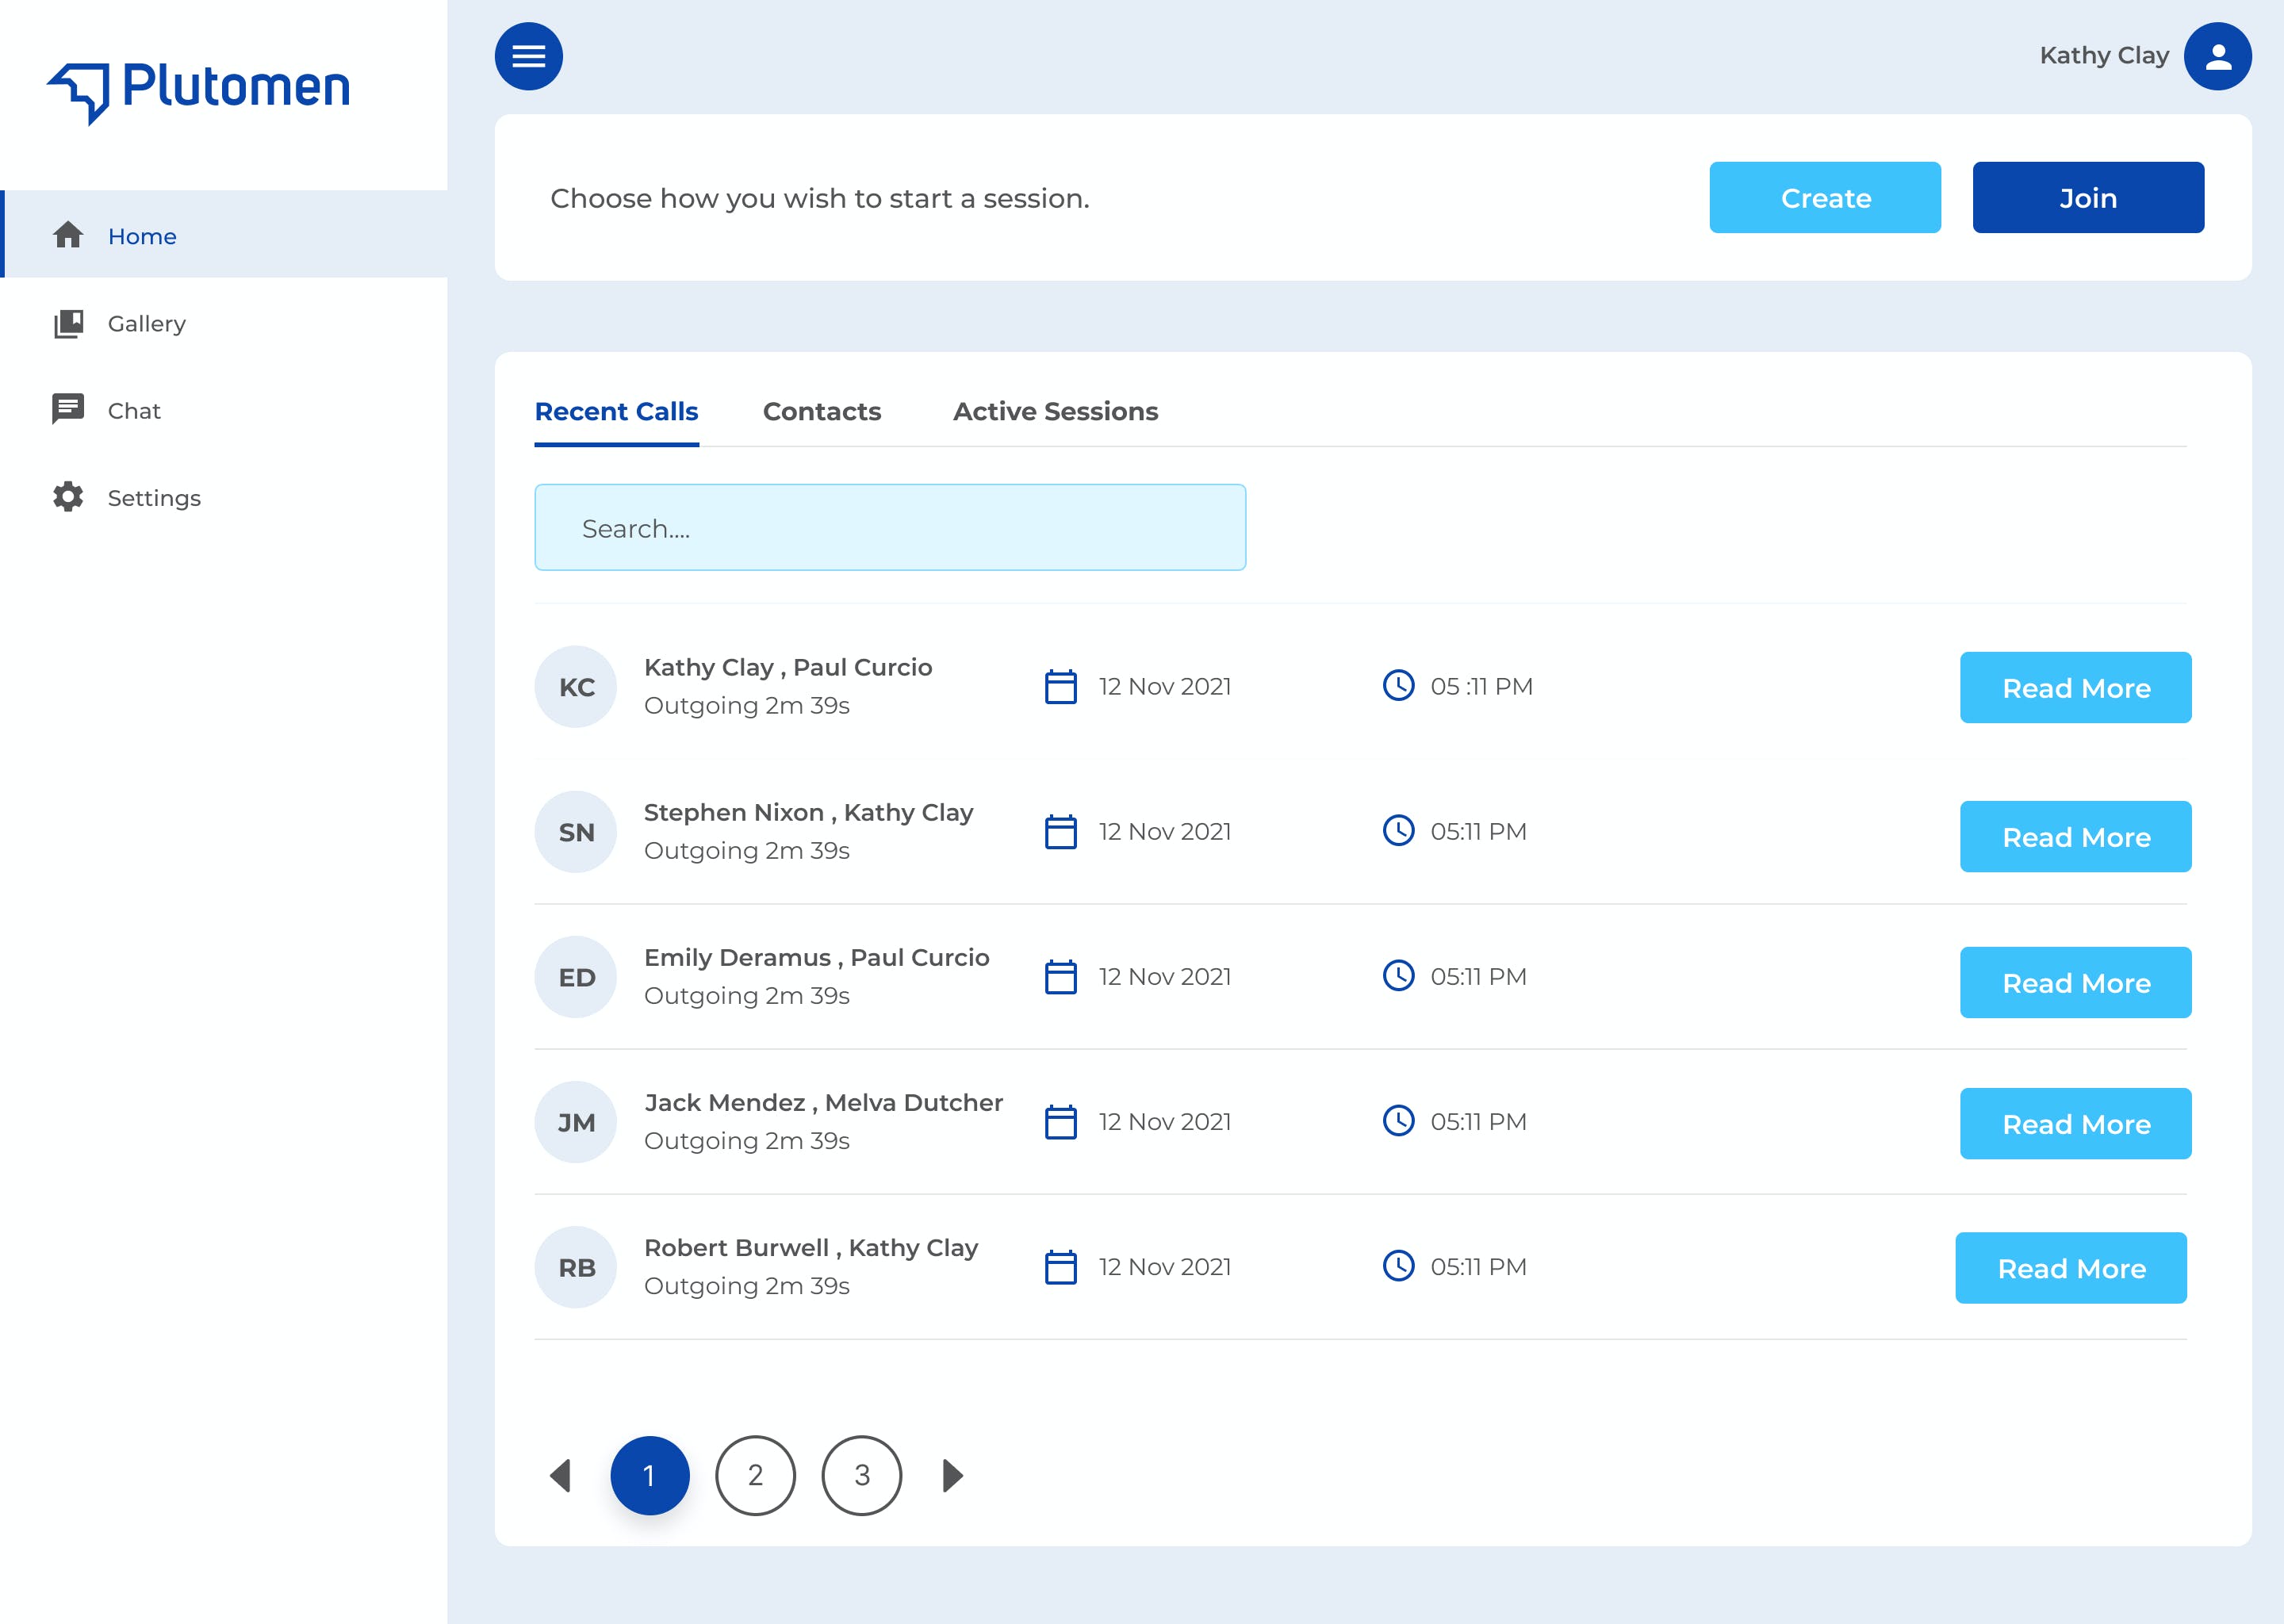Viewport: 2284px width, 1624px height.
Task: Open the Settings gear icon
Action: (68, 497)
